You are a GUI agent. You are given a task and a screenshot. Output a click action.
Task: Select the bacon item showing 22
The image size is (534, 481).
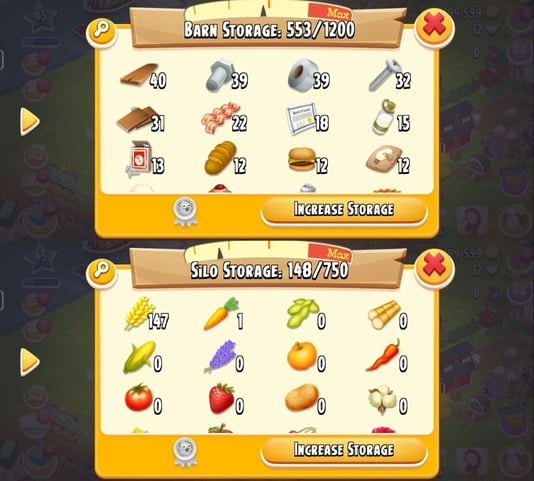(224, 118)
